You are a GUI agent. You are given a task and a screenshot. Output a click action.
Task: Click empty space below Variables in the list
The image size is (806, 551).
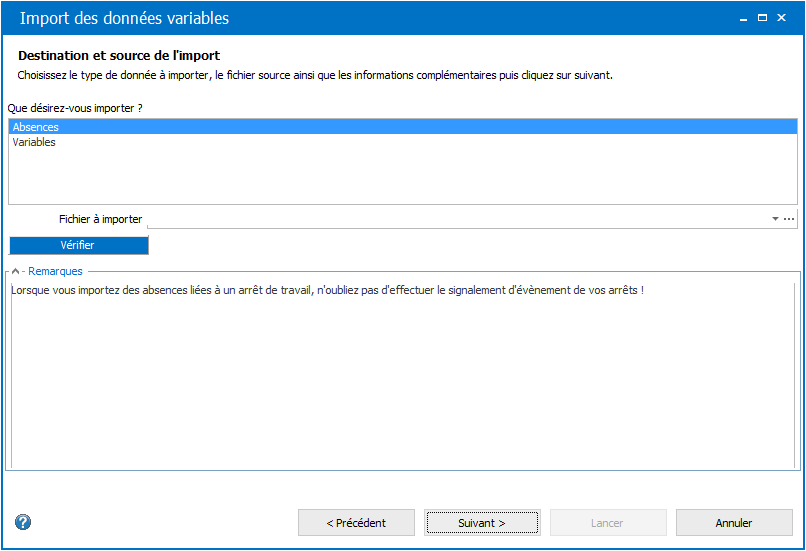(403, 176)
